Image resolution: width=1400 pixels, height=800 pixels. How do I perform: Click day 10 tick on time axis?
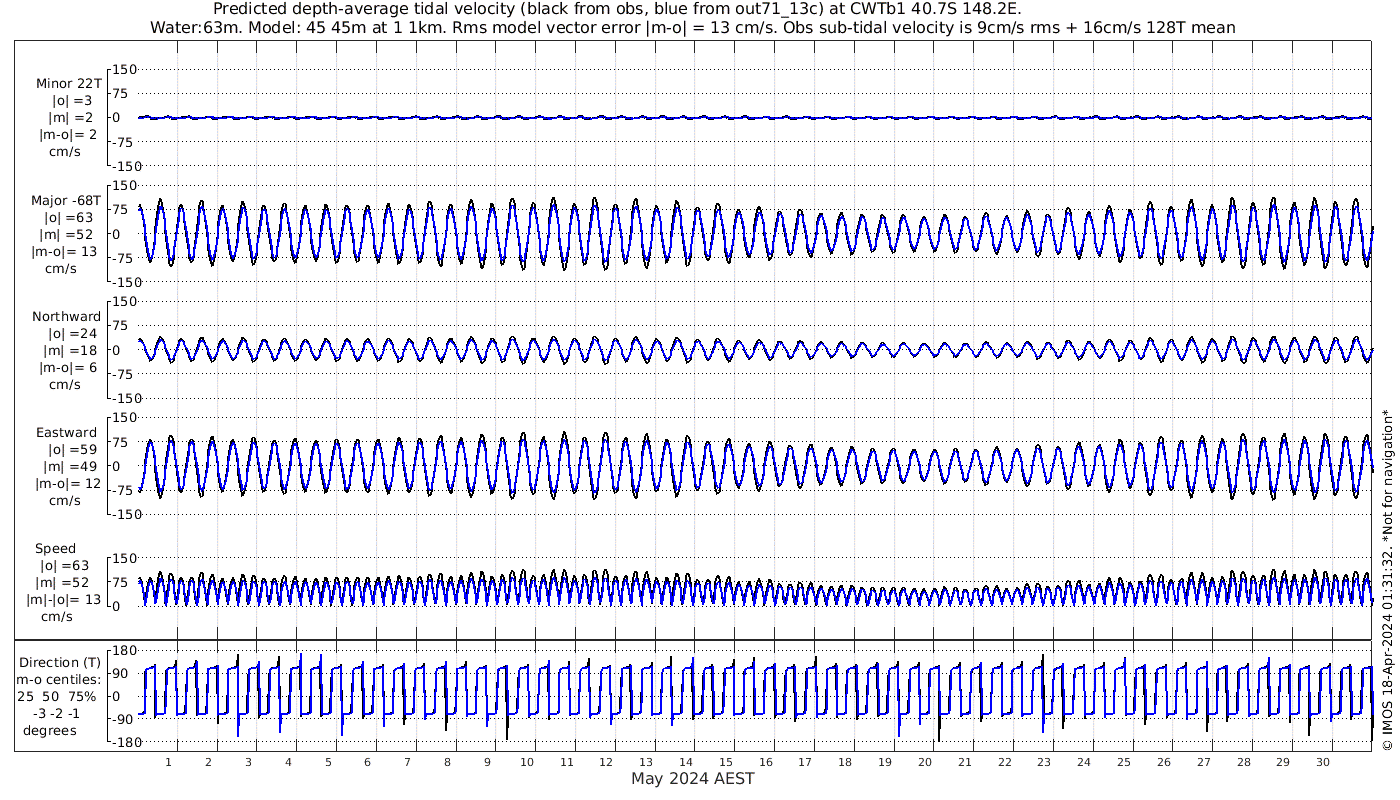pyautogui.click(x=527, y=762)
